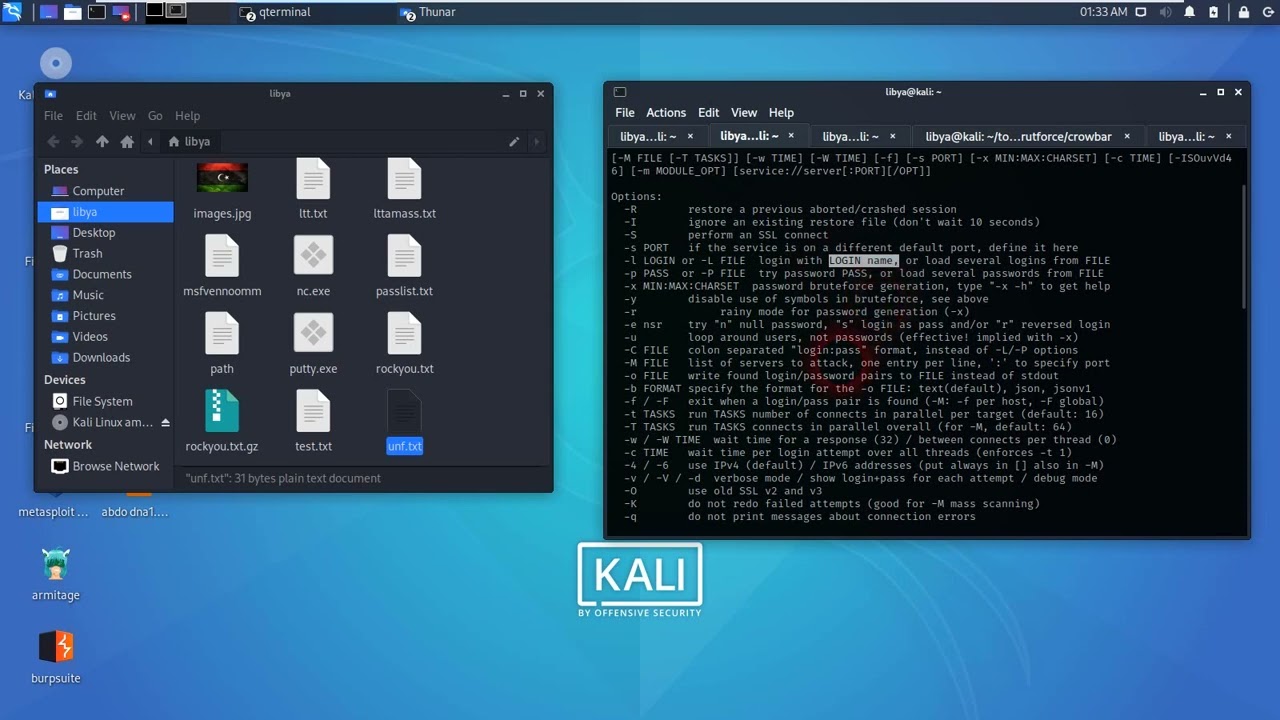Select the ltt.txt file

tap(313, 189)
